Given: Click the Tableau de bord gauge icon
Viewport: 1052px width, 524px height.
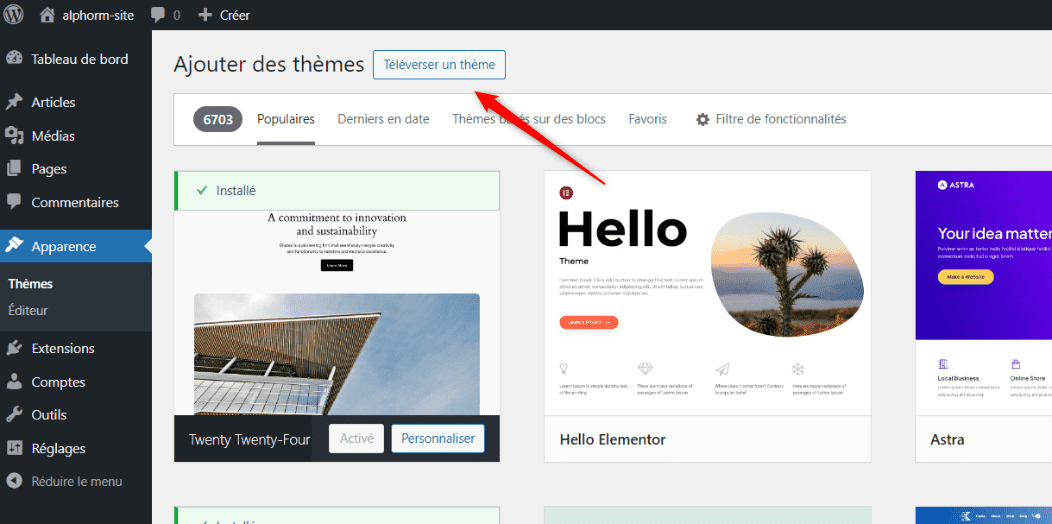Looking at the screenshot, I should tap(14, 59).
